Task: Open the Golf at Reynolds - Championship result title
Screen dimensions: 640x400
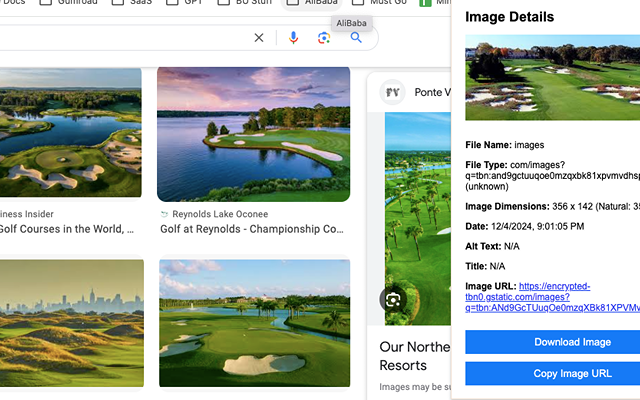Action: (x=252, y=229)
